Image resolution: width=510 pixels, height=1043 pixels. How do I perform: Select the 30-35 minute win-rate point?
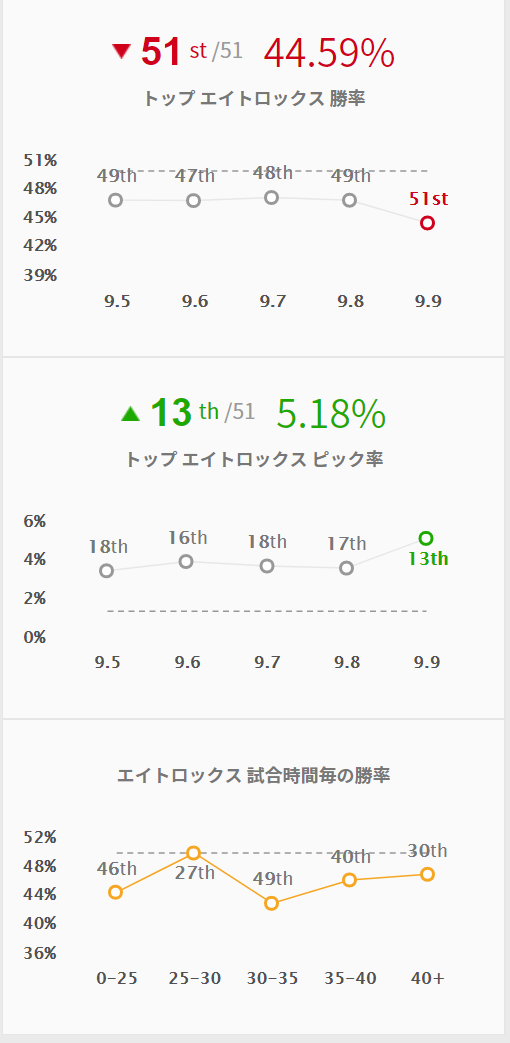(271, 903)
